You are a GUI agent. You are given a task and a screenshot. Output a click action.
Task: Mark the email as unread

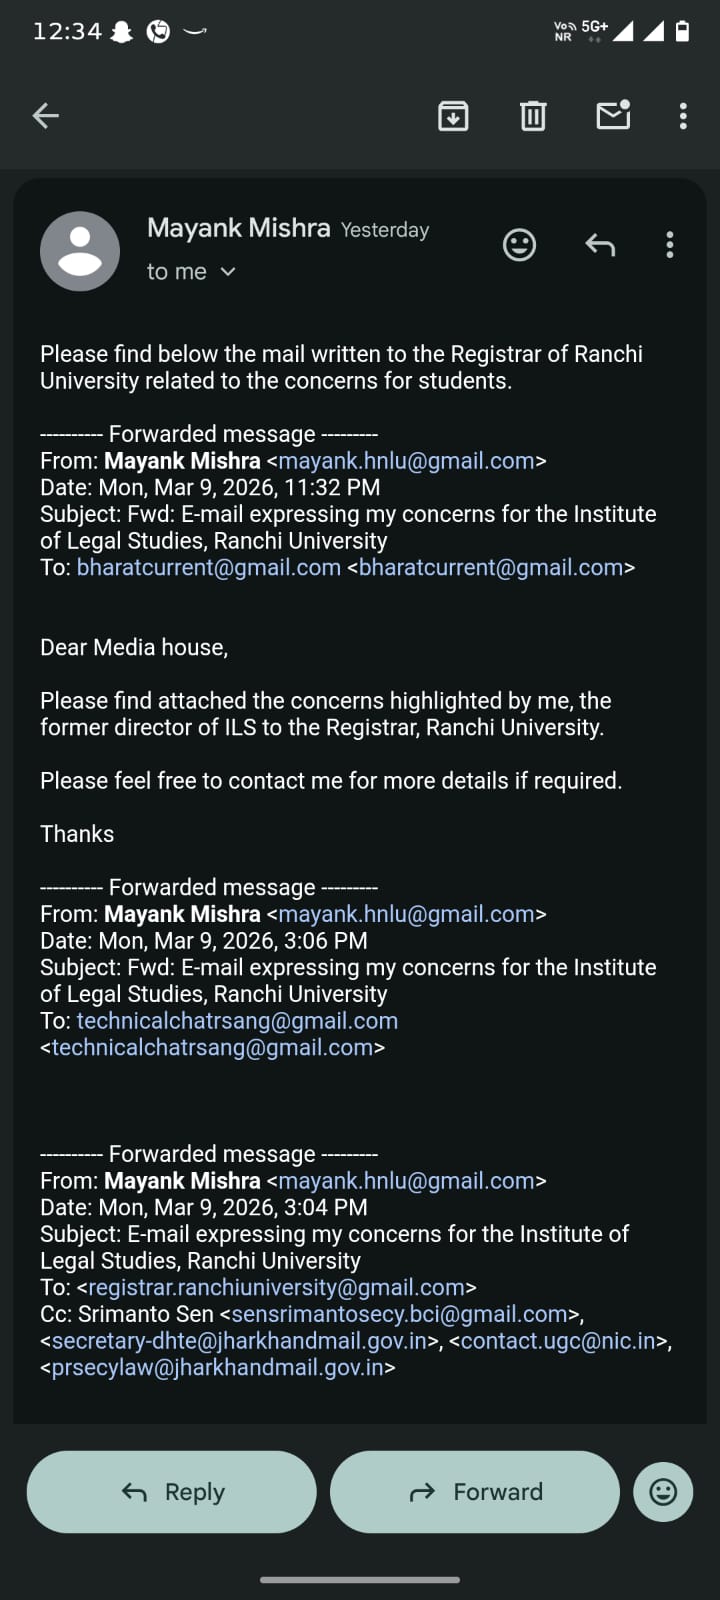tap(613, 116)
